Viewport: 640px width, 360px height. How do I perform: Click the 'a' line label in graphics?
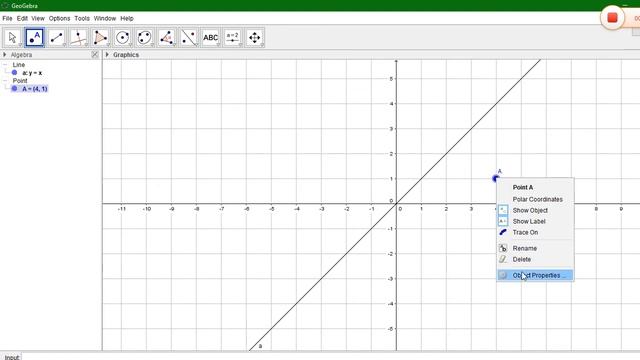coord(260,346)
